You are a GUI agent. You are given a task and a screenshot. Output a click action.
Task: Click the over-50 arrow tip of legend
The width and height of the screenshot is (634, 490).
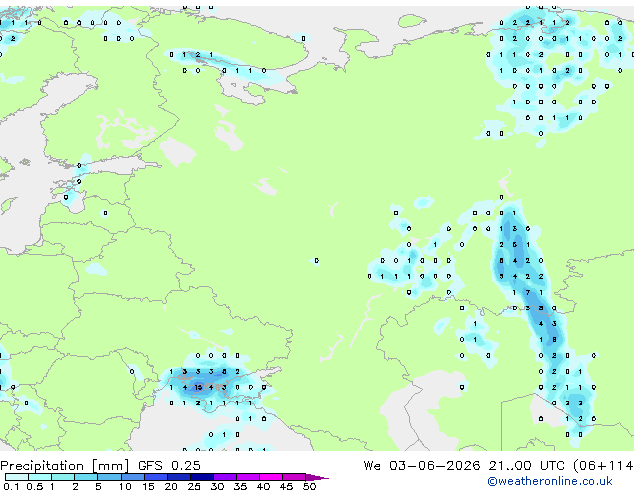click(x=317, y=477)
